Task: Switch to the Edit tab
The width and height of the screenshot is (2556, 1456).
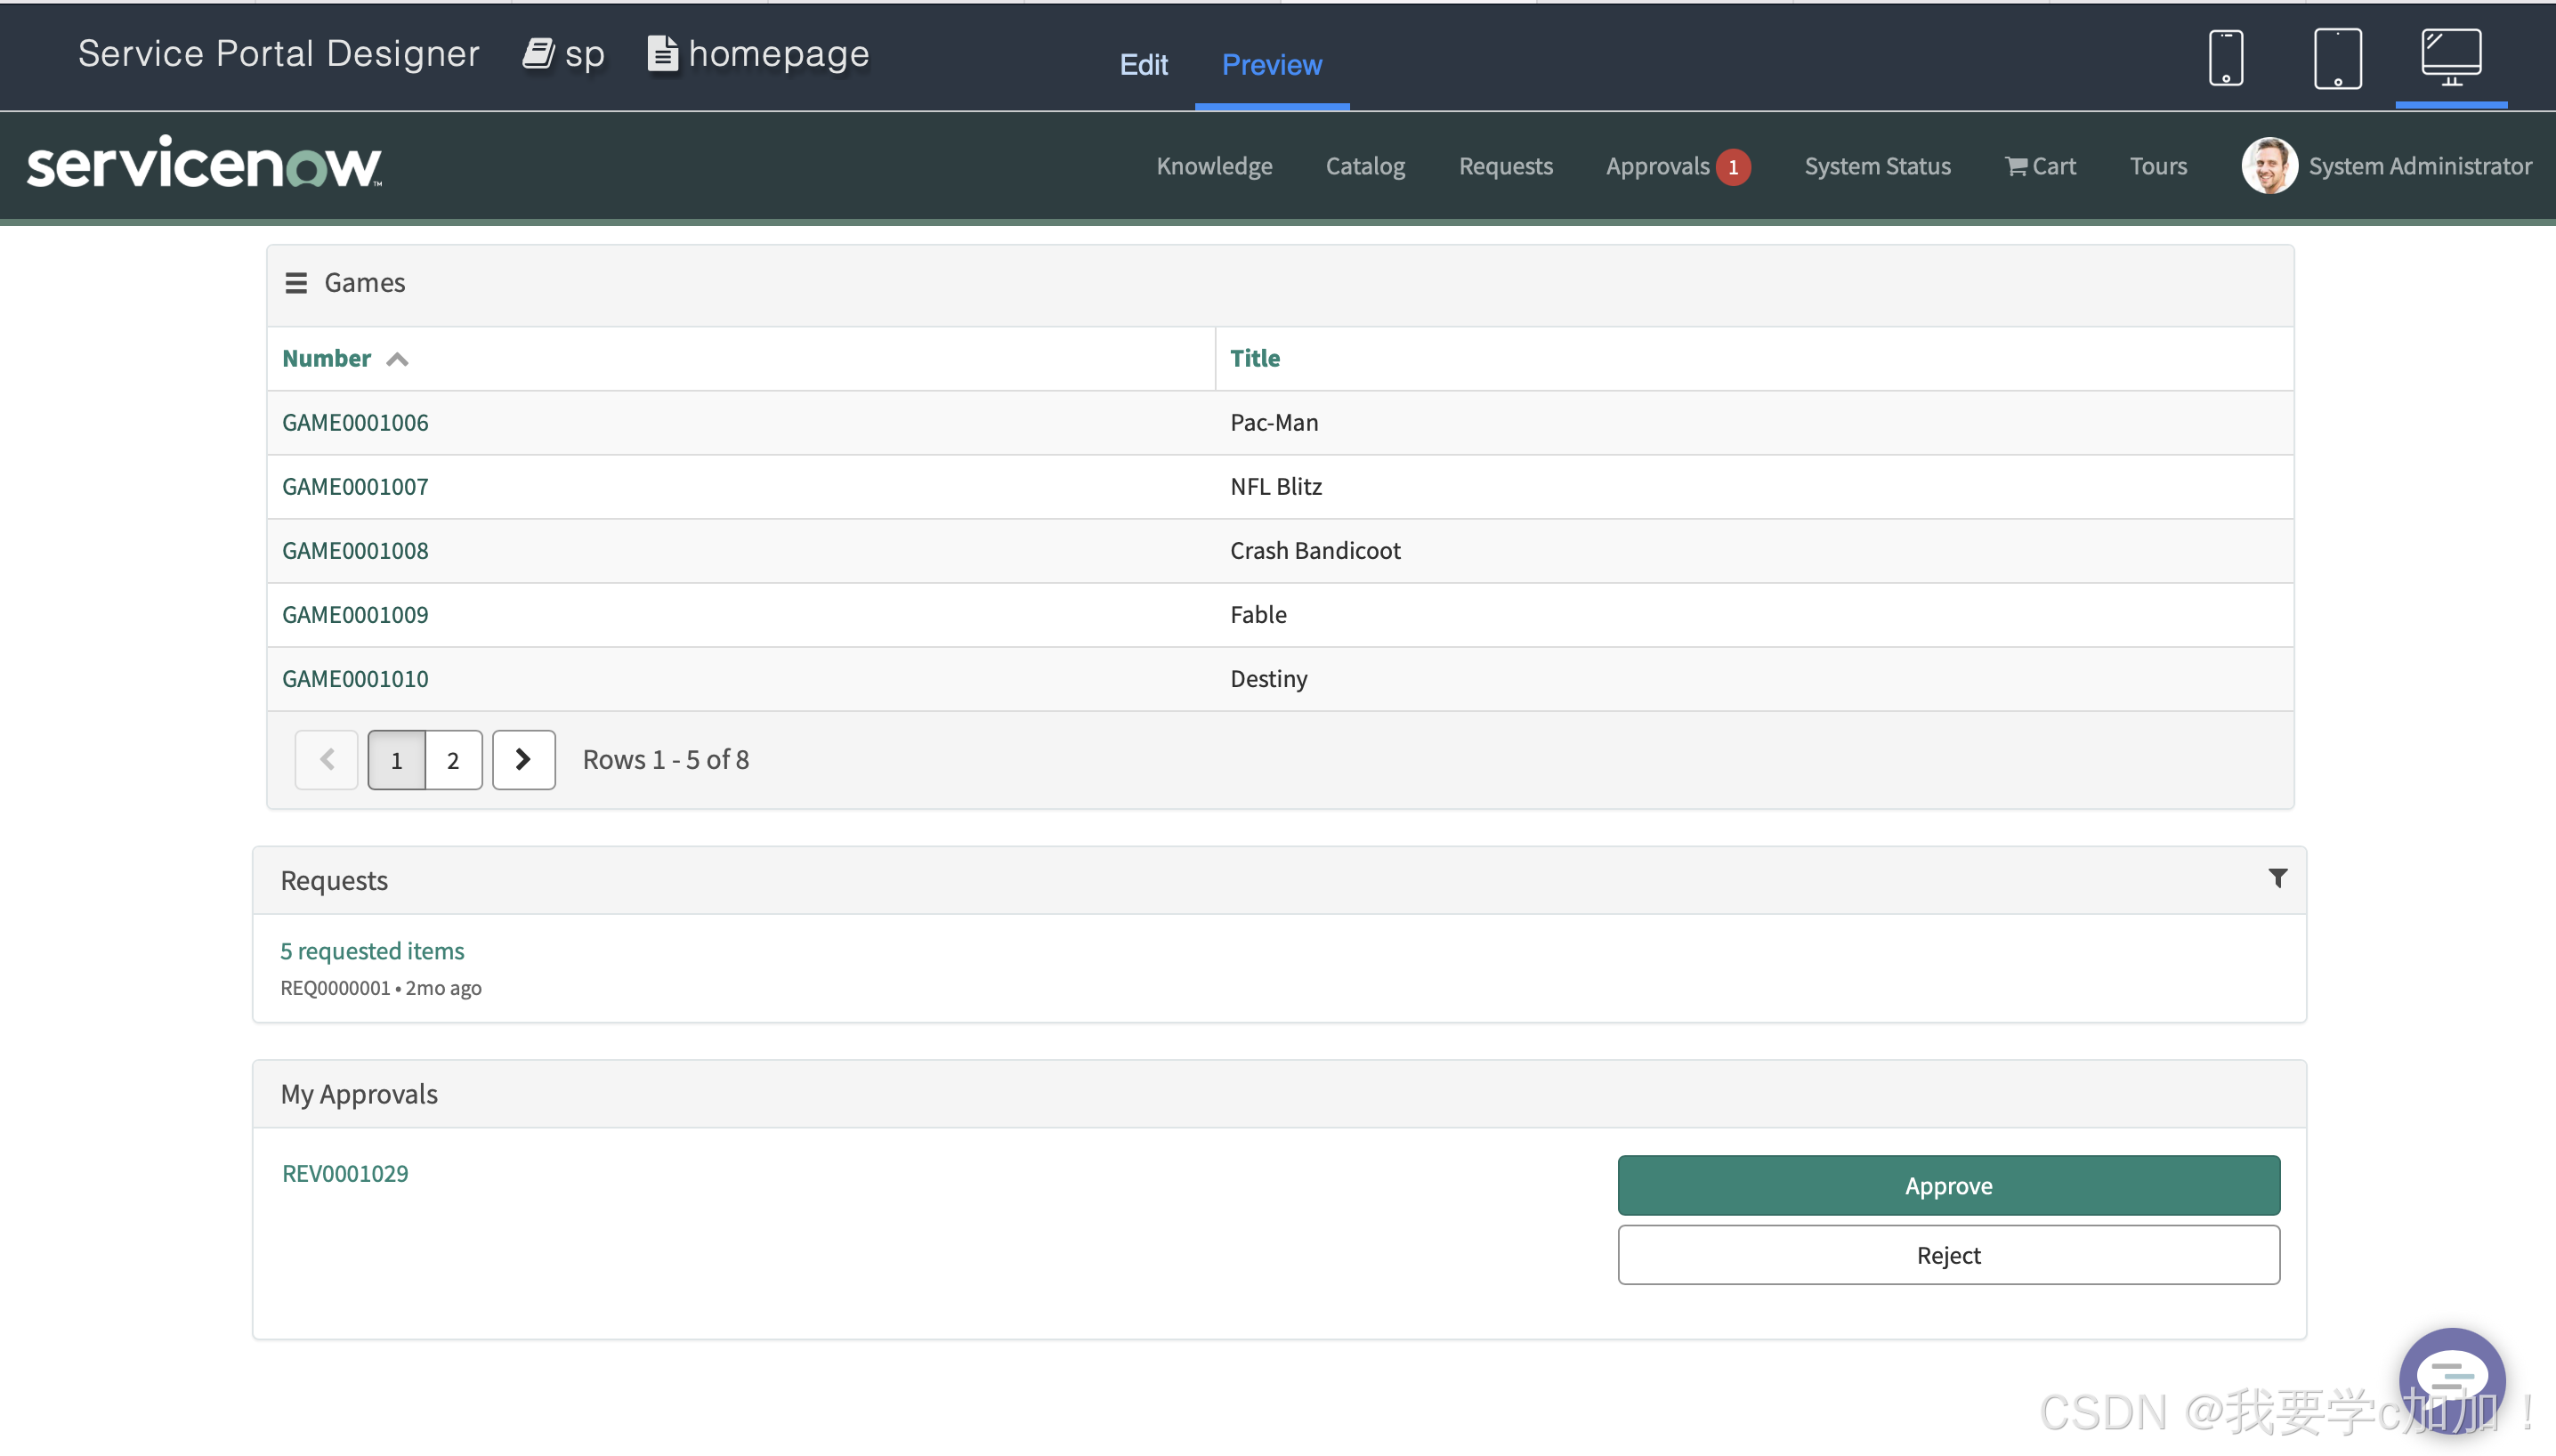Action: pyautogui.click(x=1143, y=65)
